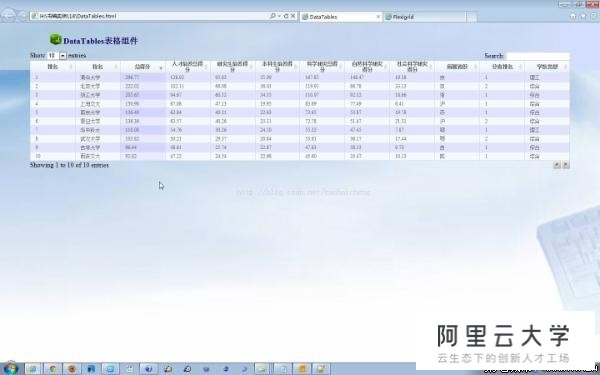The height and width of the screenshot is (375, 600).
Task: Sort by 学校类型 column header
Action: pyautogui.click(x=547, y=67)
